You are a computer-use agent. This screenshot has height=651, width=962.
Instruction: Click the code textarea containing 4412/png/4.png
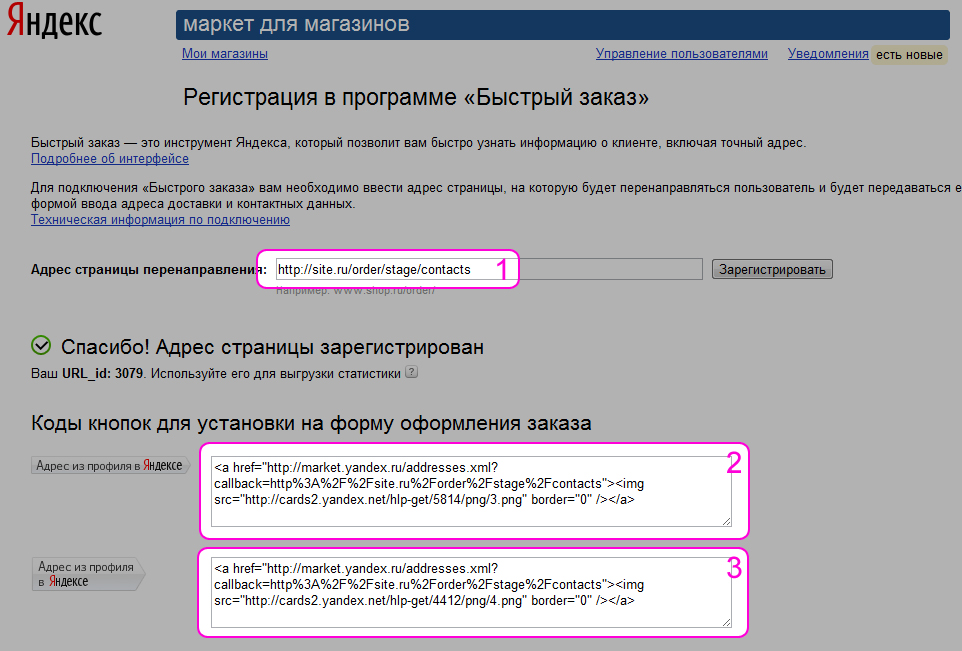pos(471,593)
